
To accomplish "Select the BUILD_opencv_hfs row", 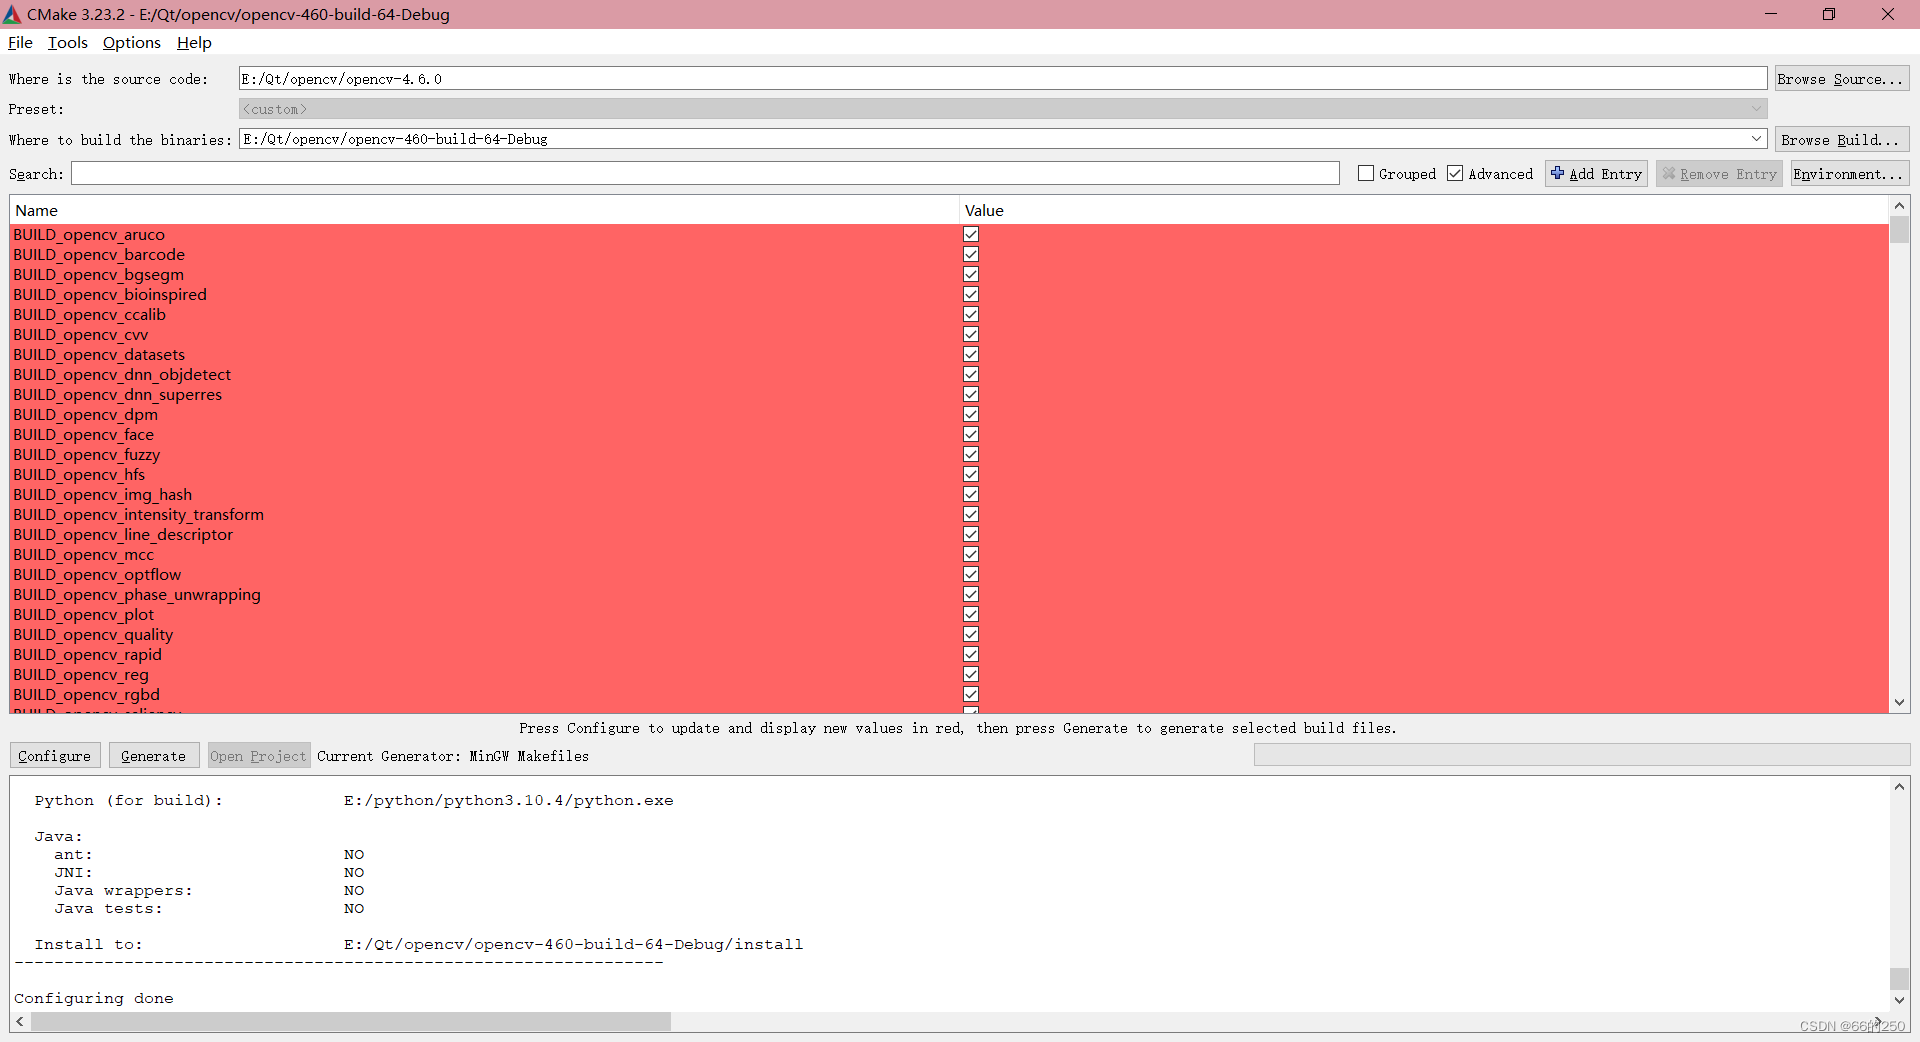I will point(949,474).
